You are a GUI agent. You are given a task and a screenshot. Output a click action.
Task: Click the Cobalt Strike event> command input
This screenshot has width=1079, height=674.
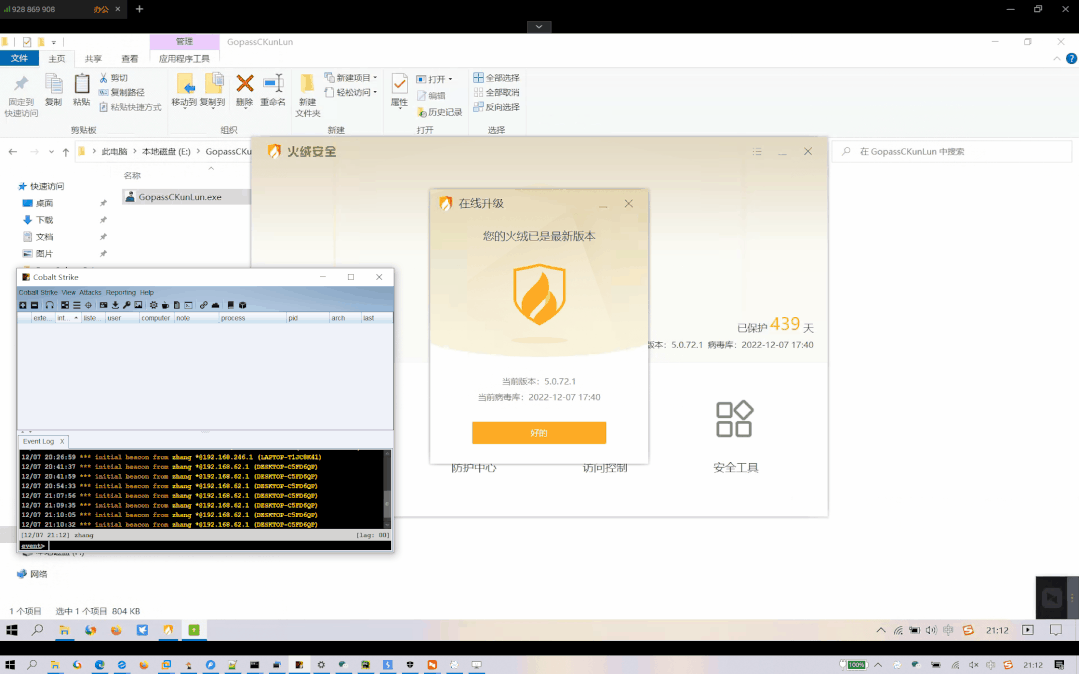[219, 546]
